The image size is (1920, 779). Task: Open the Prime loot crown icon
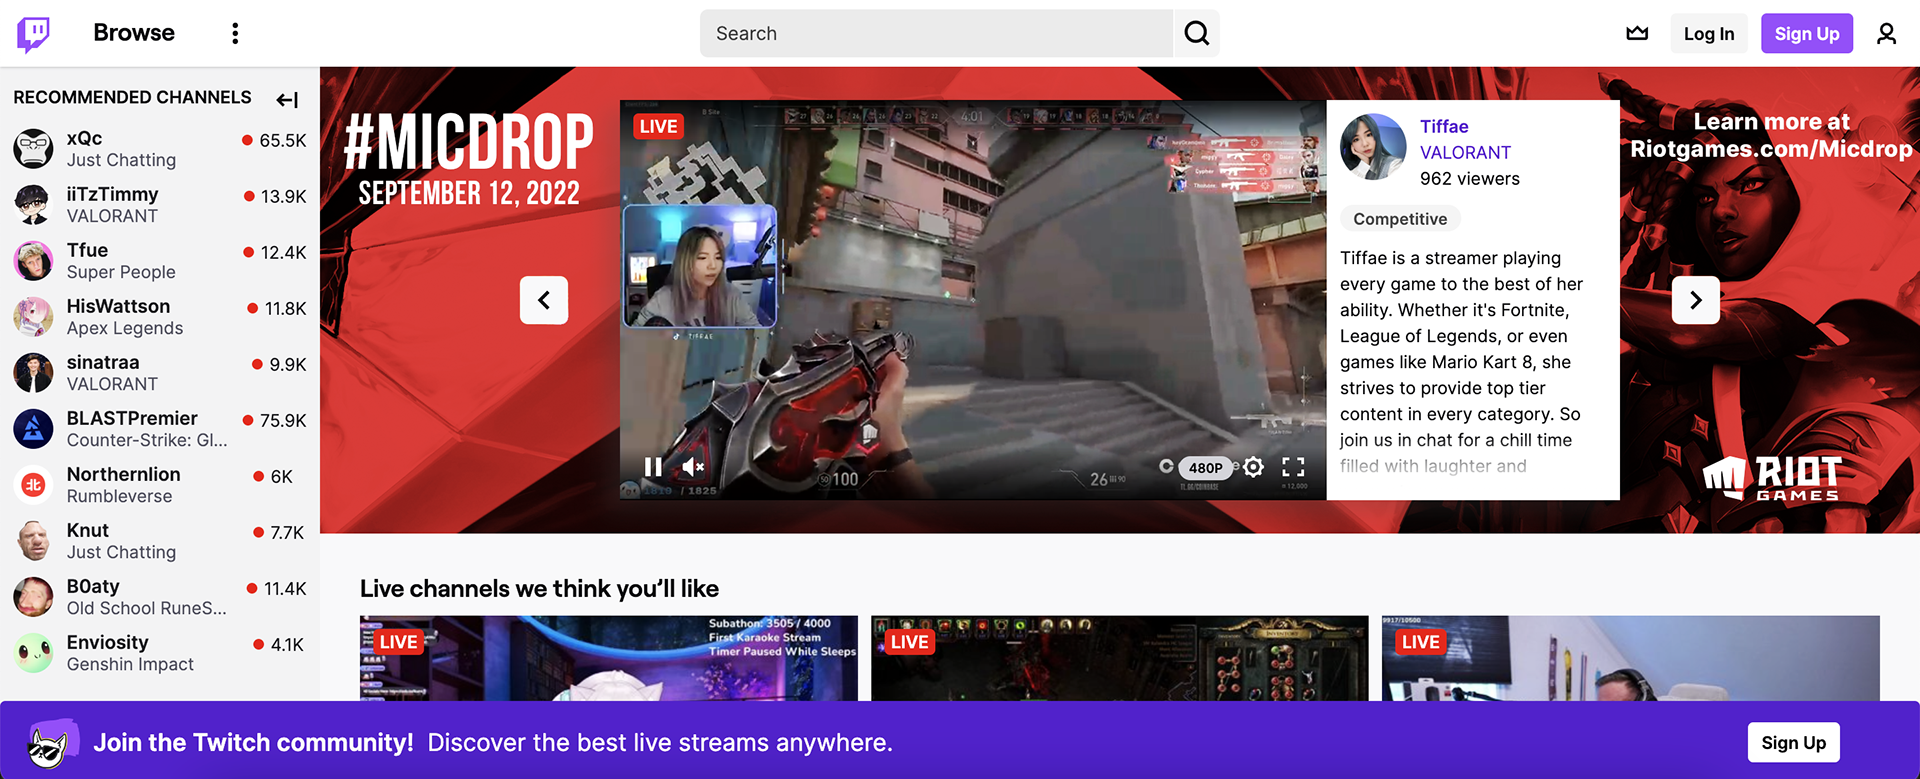[x=1637, y=33]
